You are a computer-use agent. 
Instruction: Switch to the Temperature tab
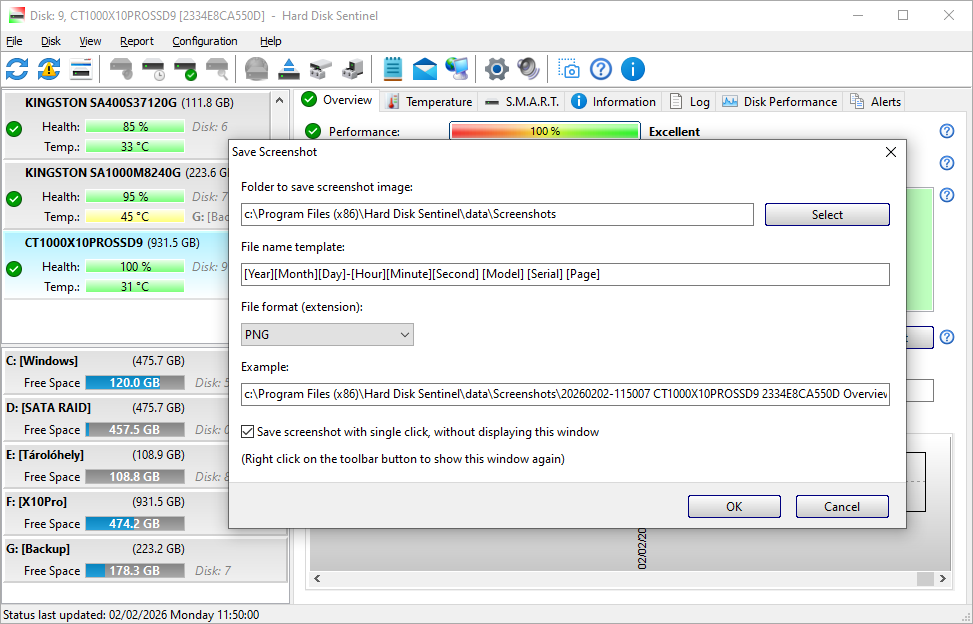[429, 102]
